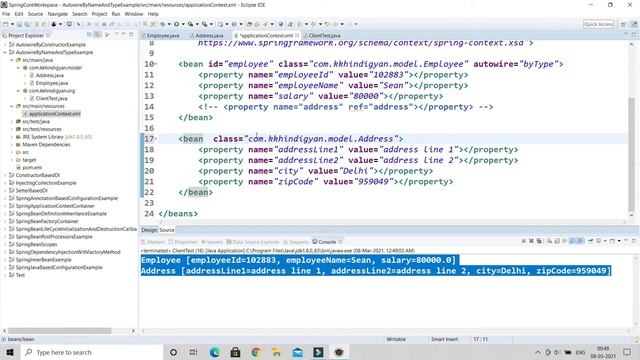
Task: Open the Navigate menu
Action: (x=58, y=14)
